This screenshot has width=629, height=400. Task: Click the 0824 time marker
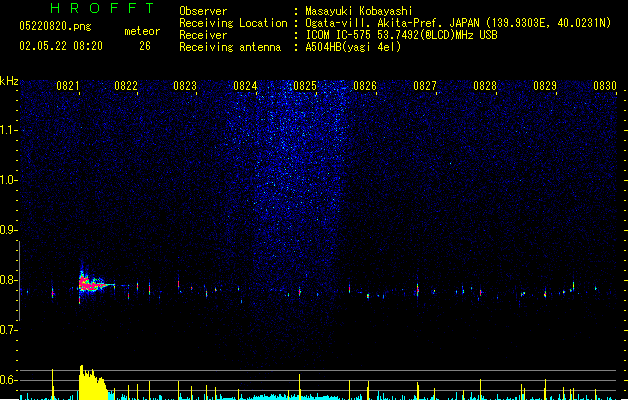pos(245,86)
